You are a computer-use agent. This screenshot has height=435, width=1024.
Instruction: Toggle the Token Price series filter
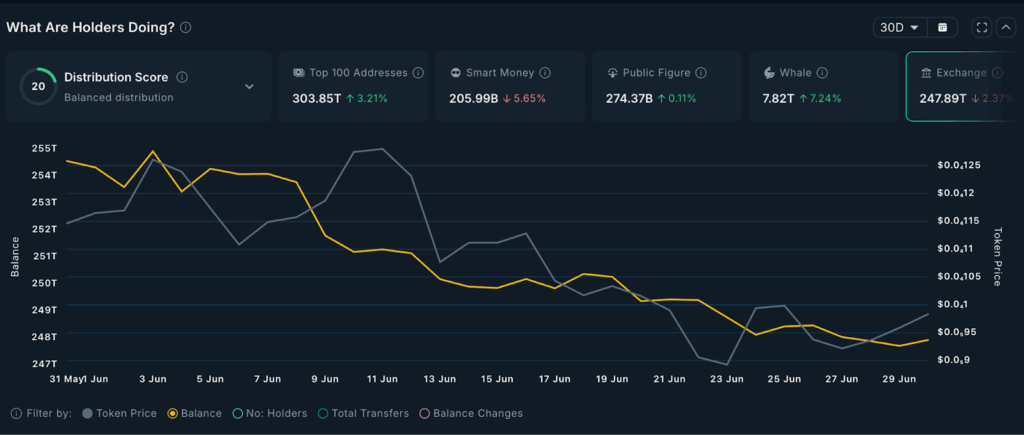(120, 413)
